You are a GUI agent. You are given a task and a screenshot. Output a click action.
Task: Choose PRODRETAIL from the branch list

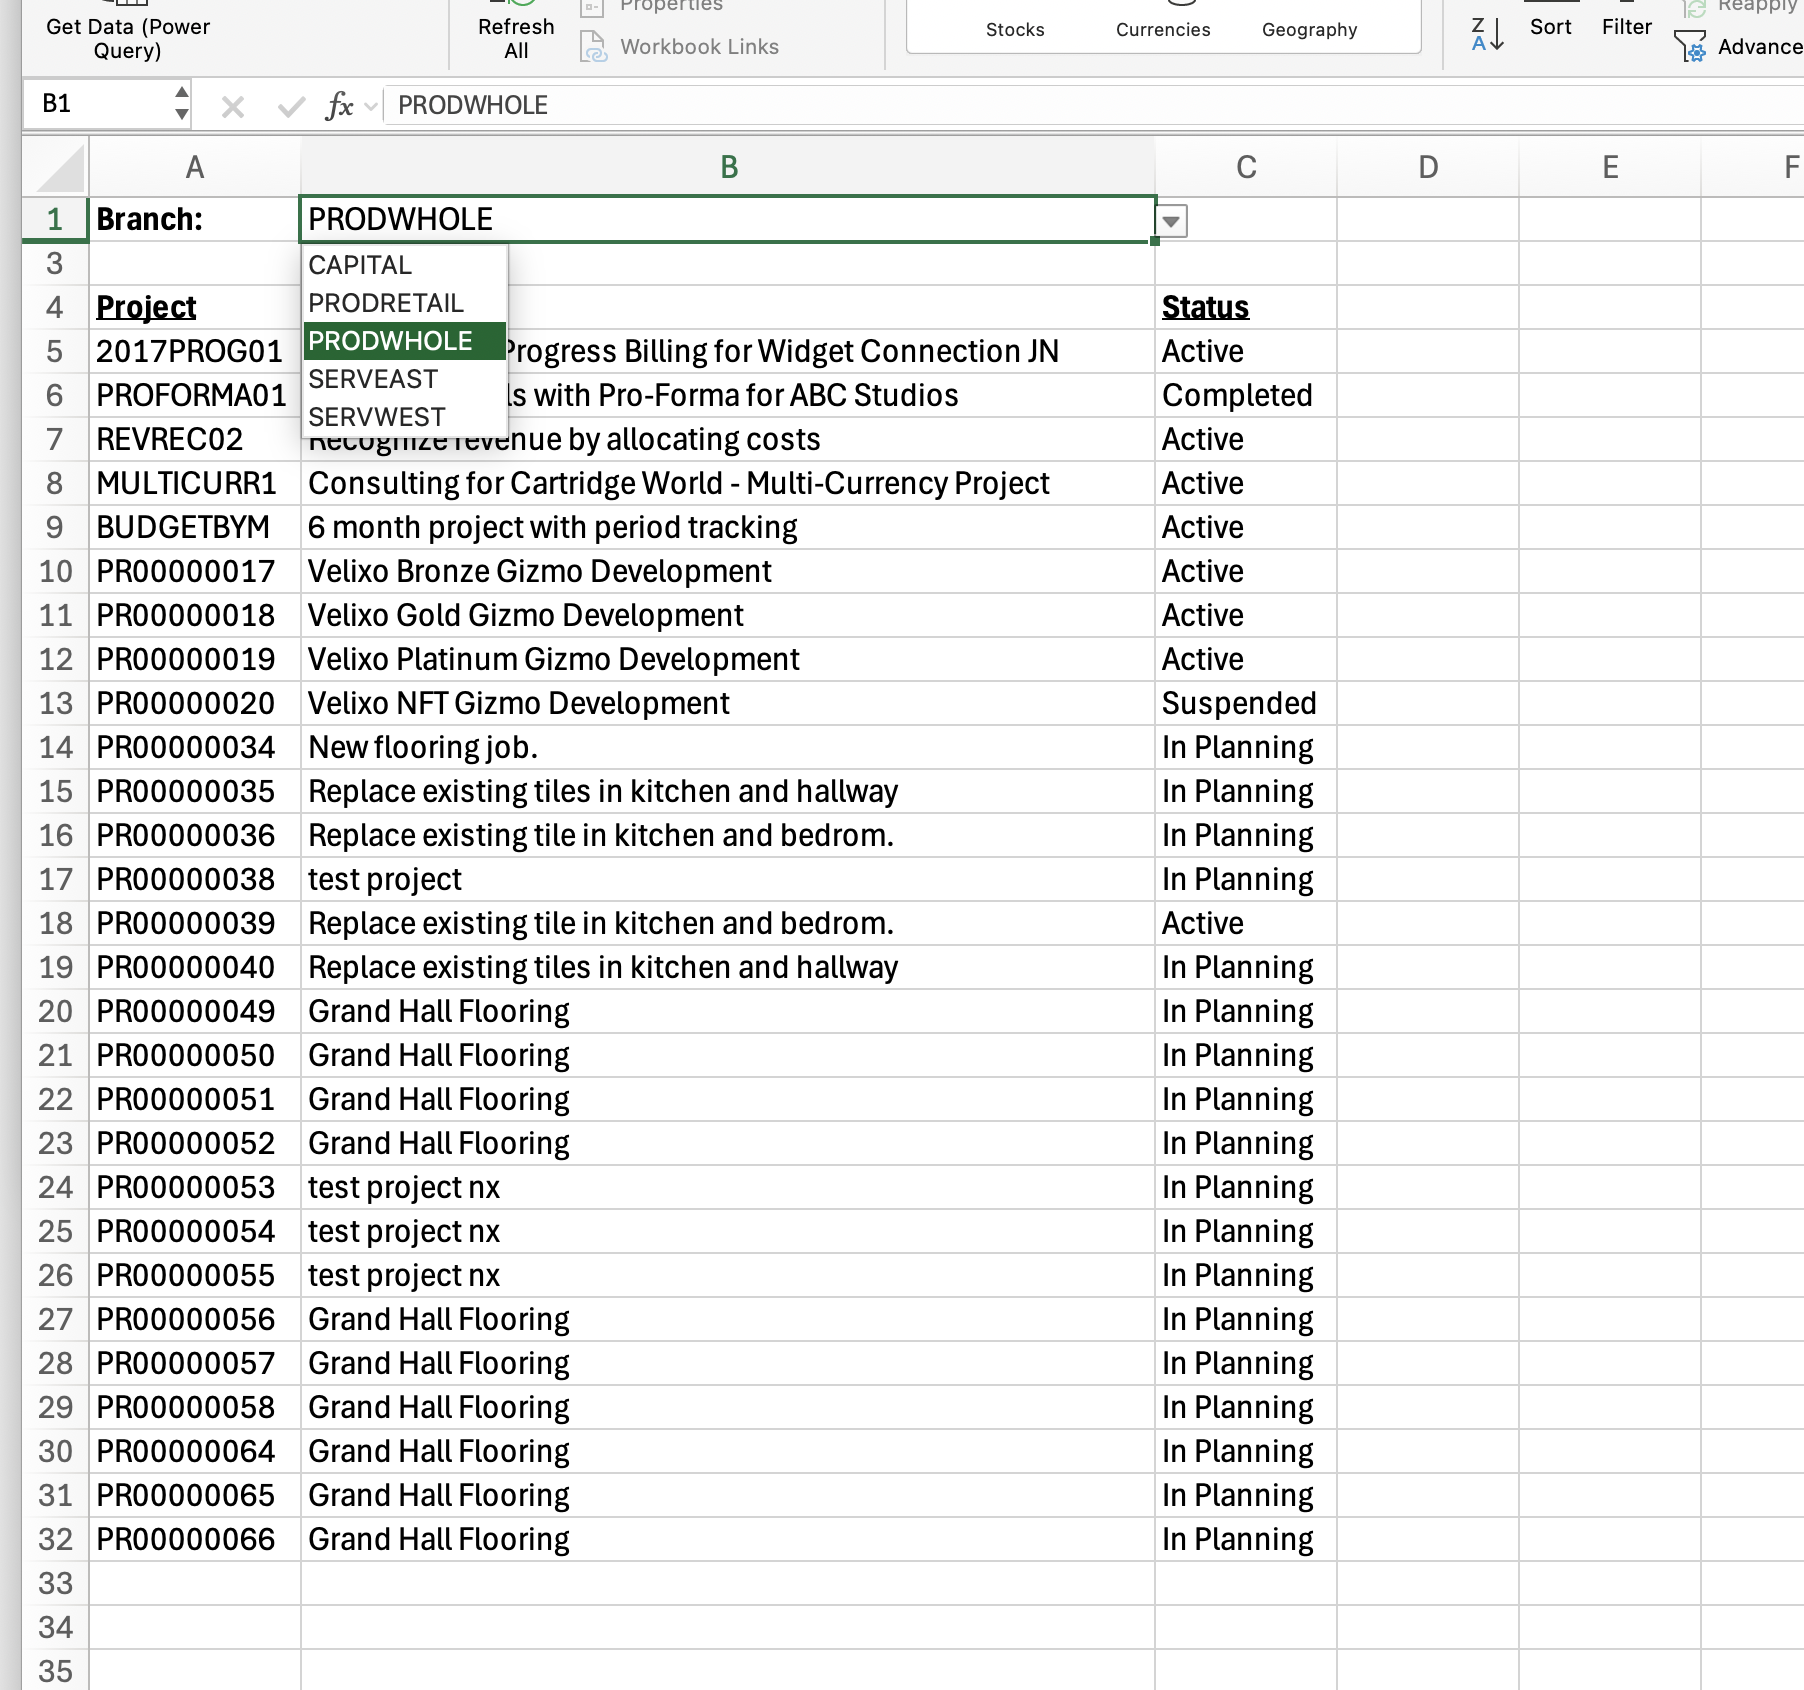405,303
